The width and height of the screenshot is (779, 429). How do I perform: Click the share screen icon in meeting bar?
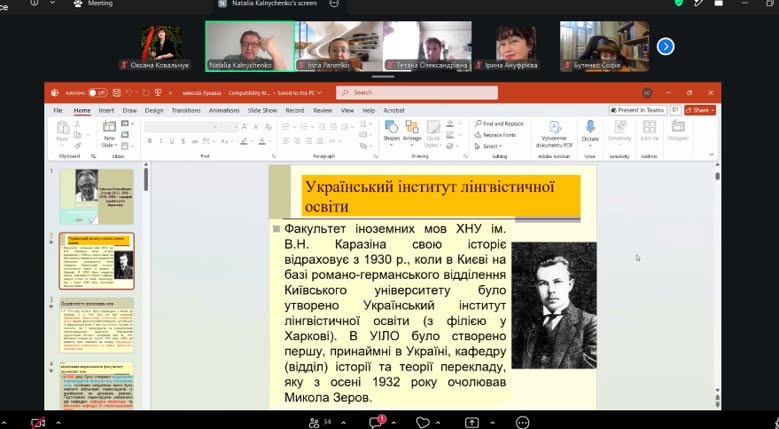coord(471,423)
